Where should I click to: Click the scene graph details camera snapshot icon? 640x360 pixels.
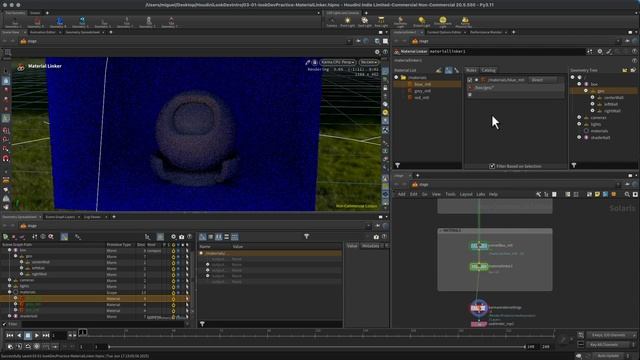pyautogui.click(x=376, y=236)
